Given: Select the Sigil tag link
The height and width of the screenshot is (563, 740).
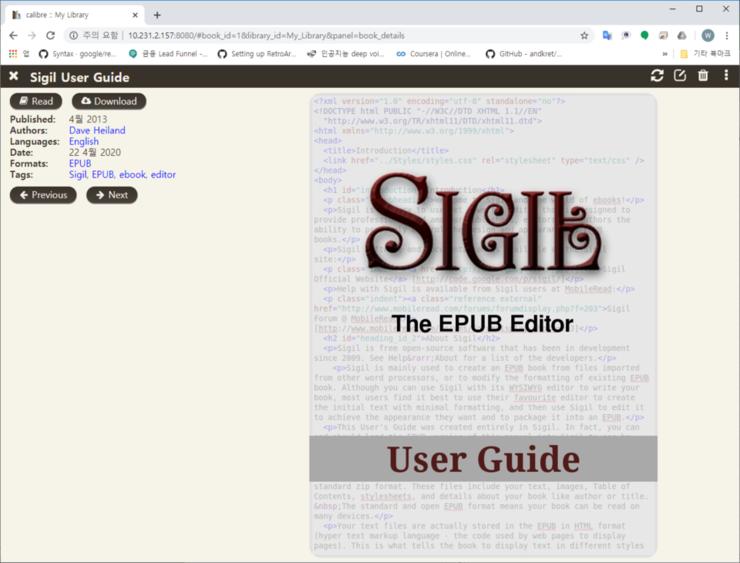Looking at the screenshot, I should point(78,174).
